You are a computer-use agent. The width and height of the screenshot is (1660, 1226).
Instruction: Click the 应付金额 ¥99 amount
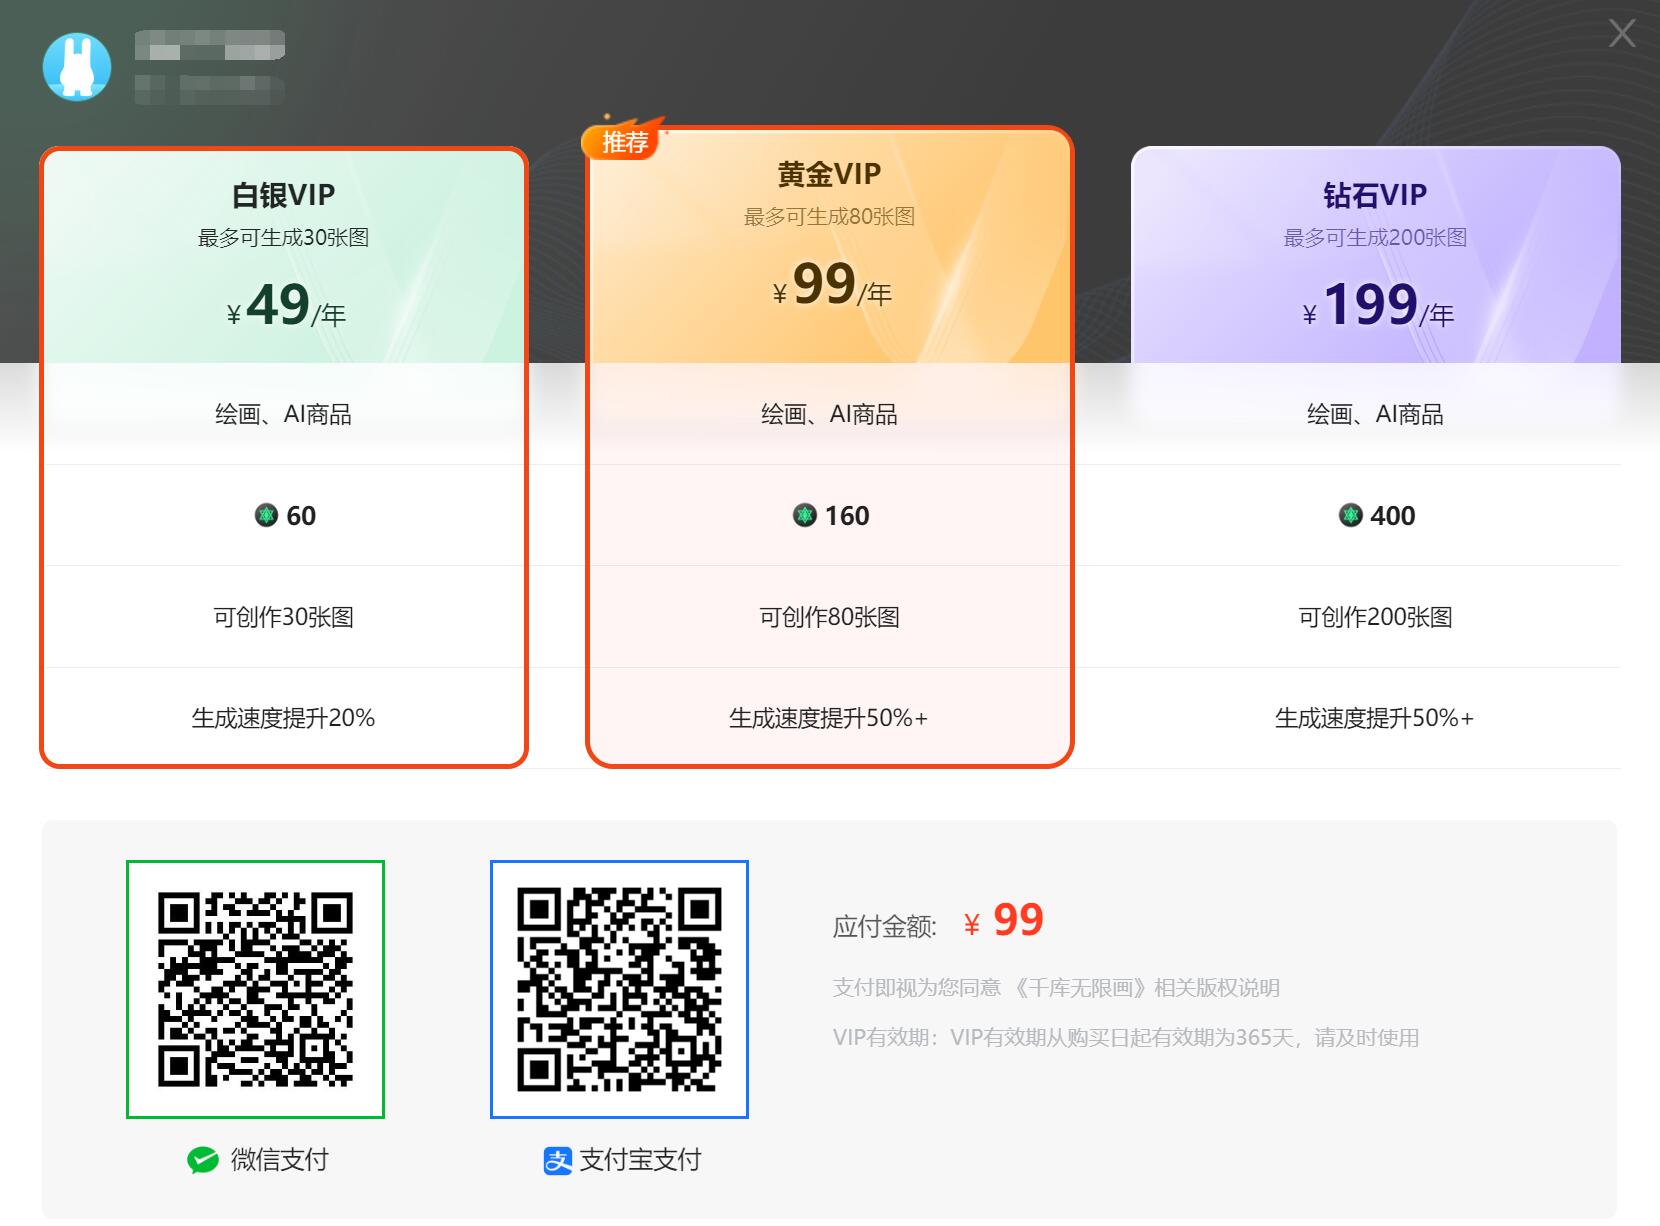[x=1003, y=920]
